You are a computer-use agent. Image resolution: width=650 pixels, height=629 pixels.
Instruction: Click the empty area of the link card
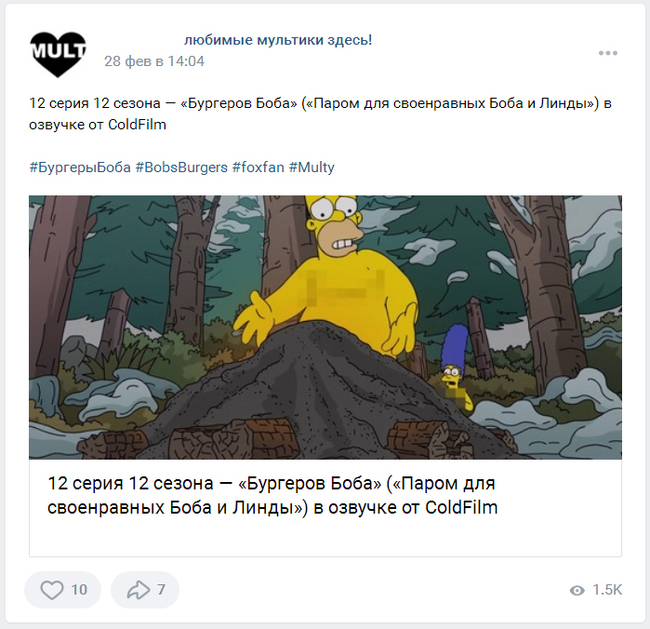click(x=325, y=537)
